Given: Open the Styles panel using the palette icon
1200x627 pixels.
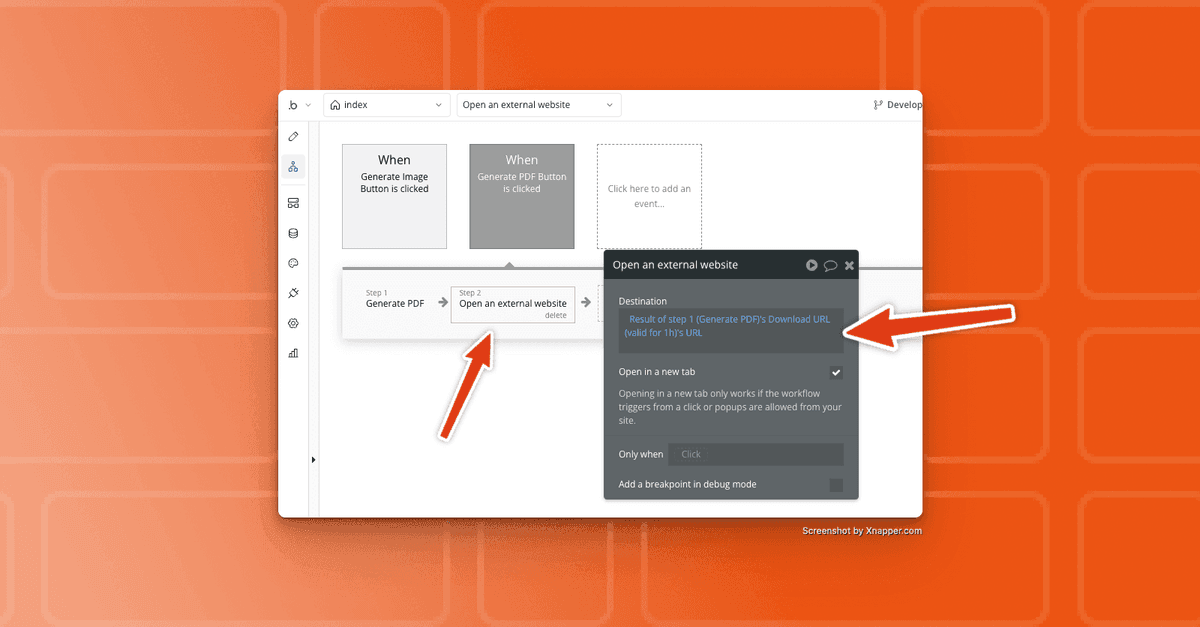Looking at the screenshot, I should pos(293,262).
